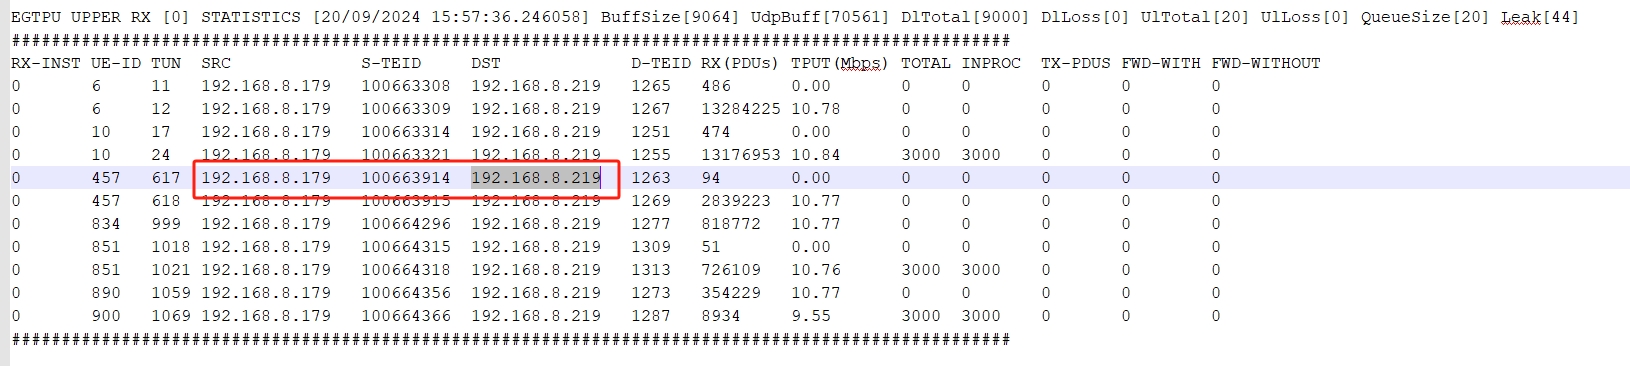
Task: Click S-TEID value 100664315
Action: [406, 247]
